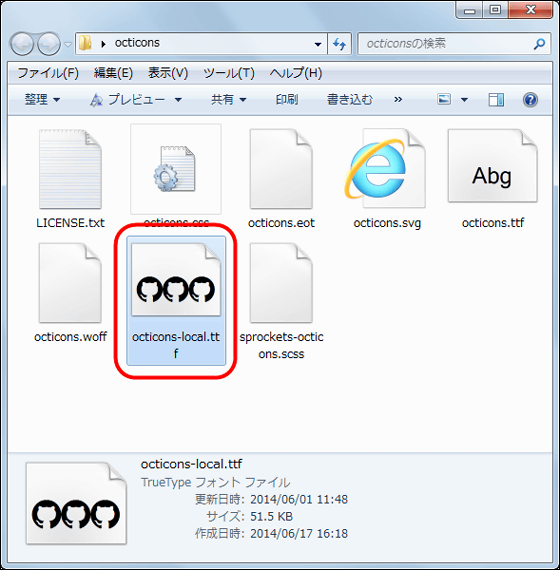Select the octicons.ttf font file icon
Viewport: 560px width, 570px height.
[493, 166]
